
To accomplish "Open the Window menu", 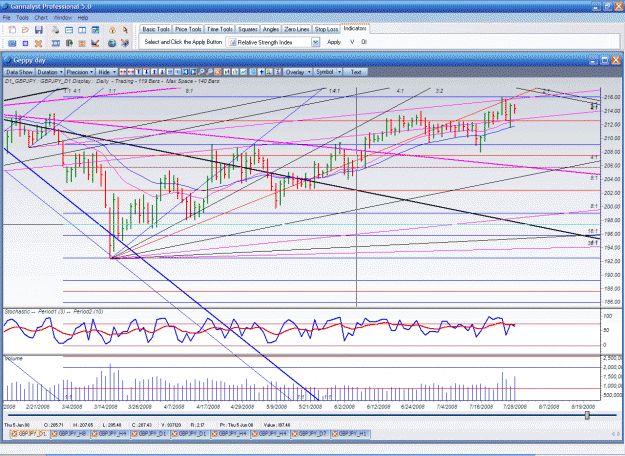I will (x=62, y=18).
